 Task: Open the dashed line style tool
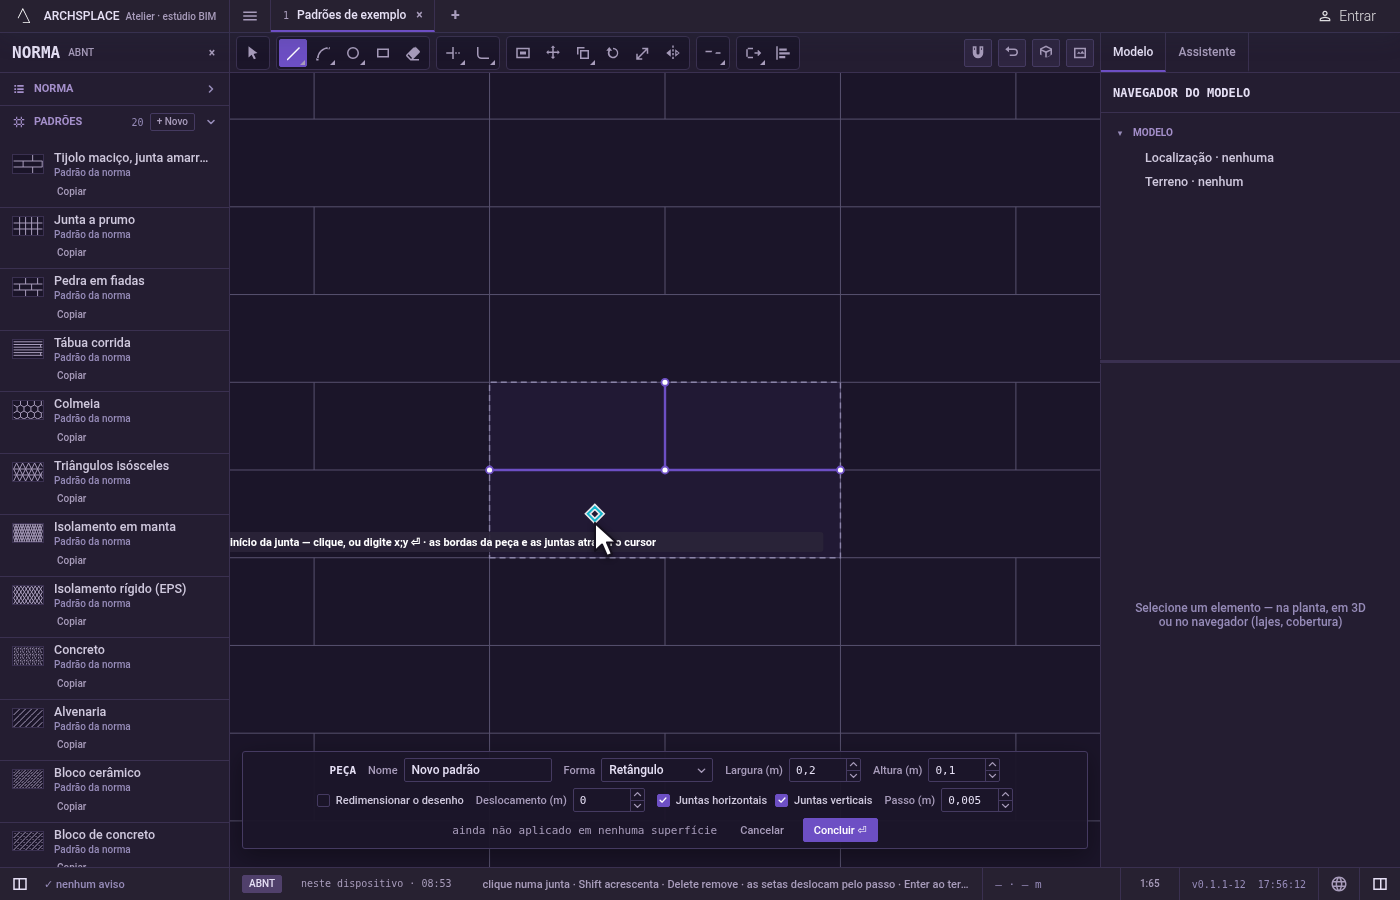[x=713, y=53]
